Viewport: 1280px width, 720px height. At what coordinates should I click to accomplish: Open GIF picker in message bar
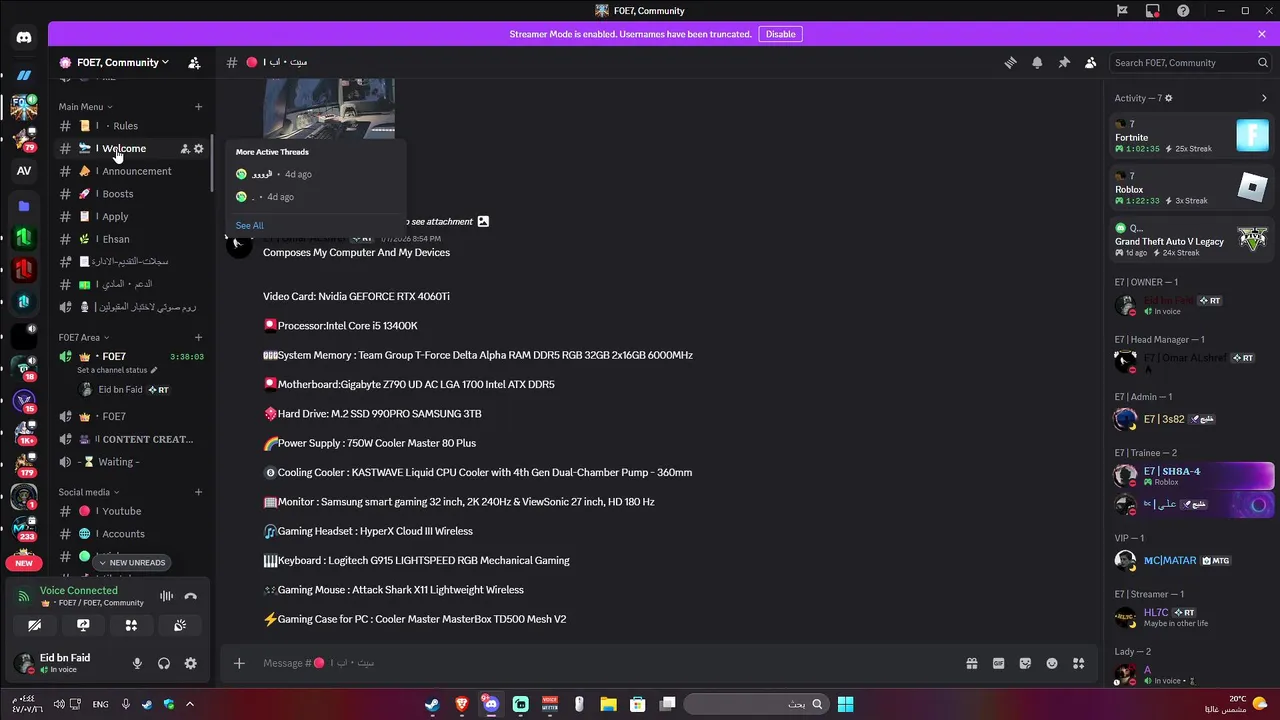[998, 663]
